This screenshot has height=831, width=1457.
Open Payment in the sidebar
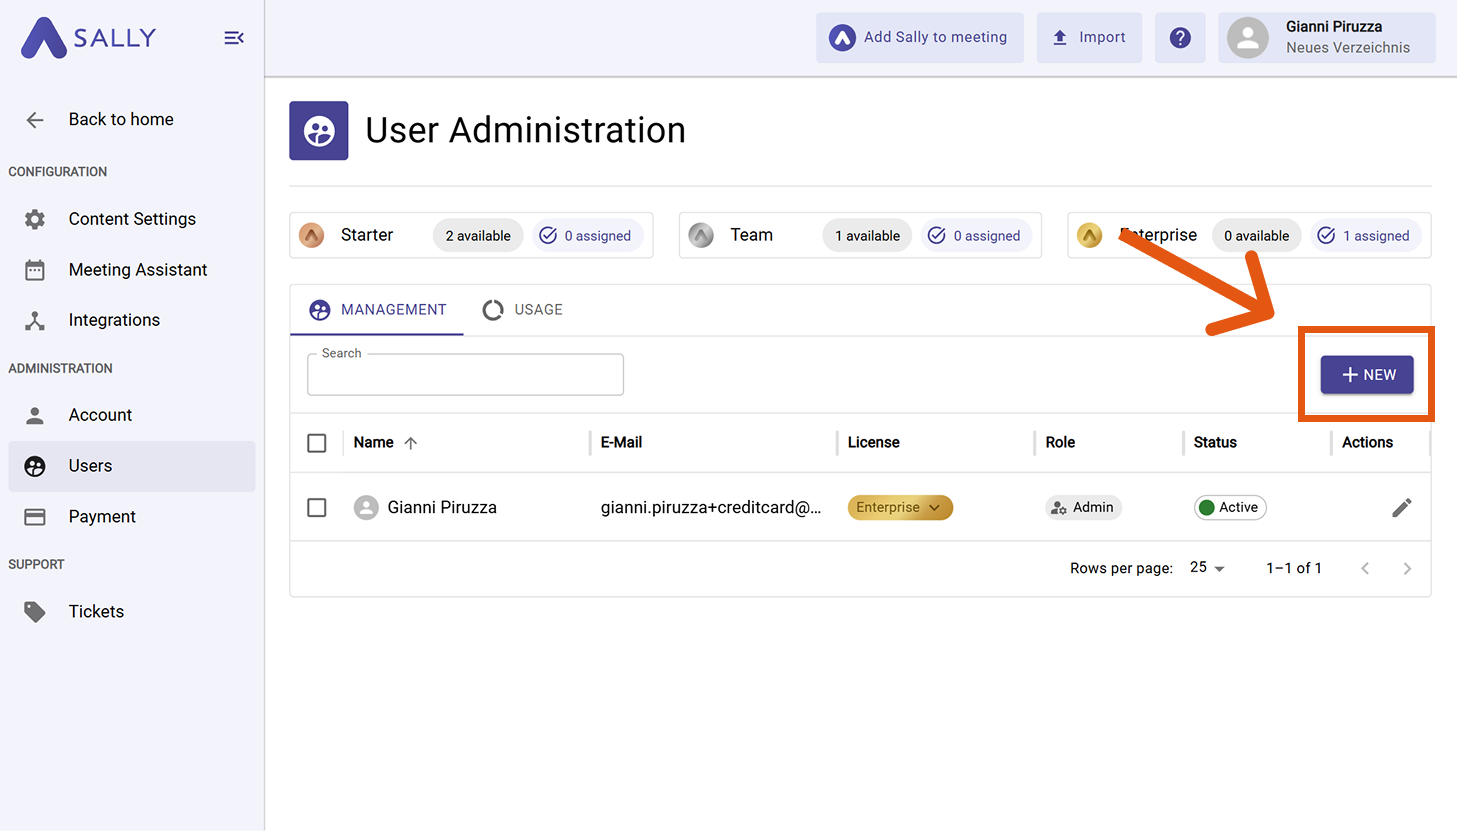132,517
